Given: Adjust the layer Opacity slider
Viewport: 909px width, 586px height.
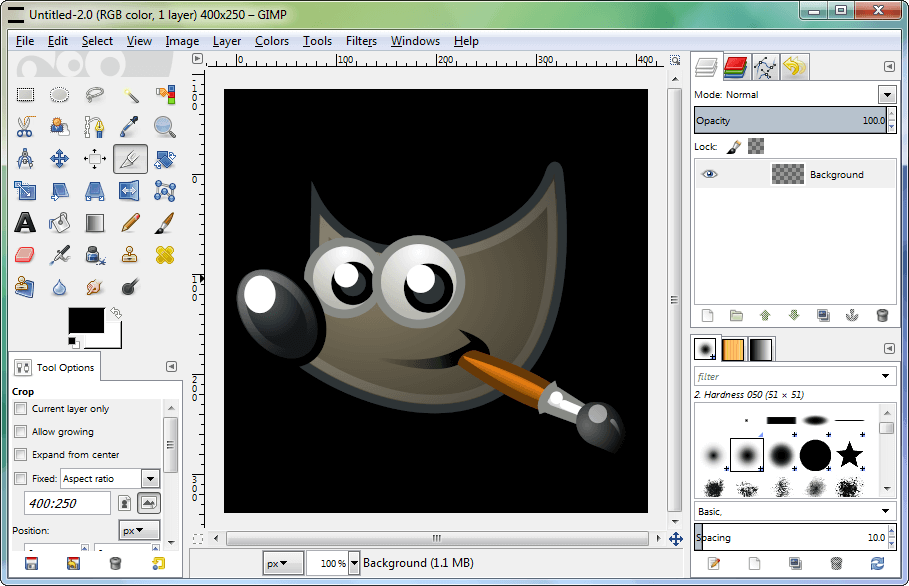Looking at the screenshot, I should 790,121.
